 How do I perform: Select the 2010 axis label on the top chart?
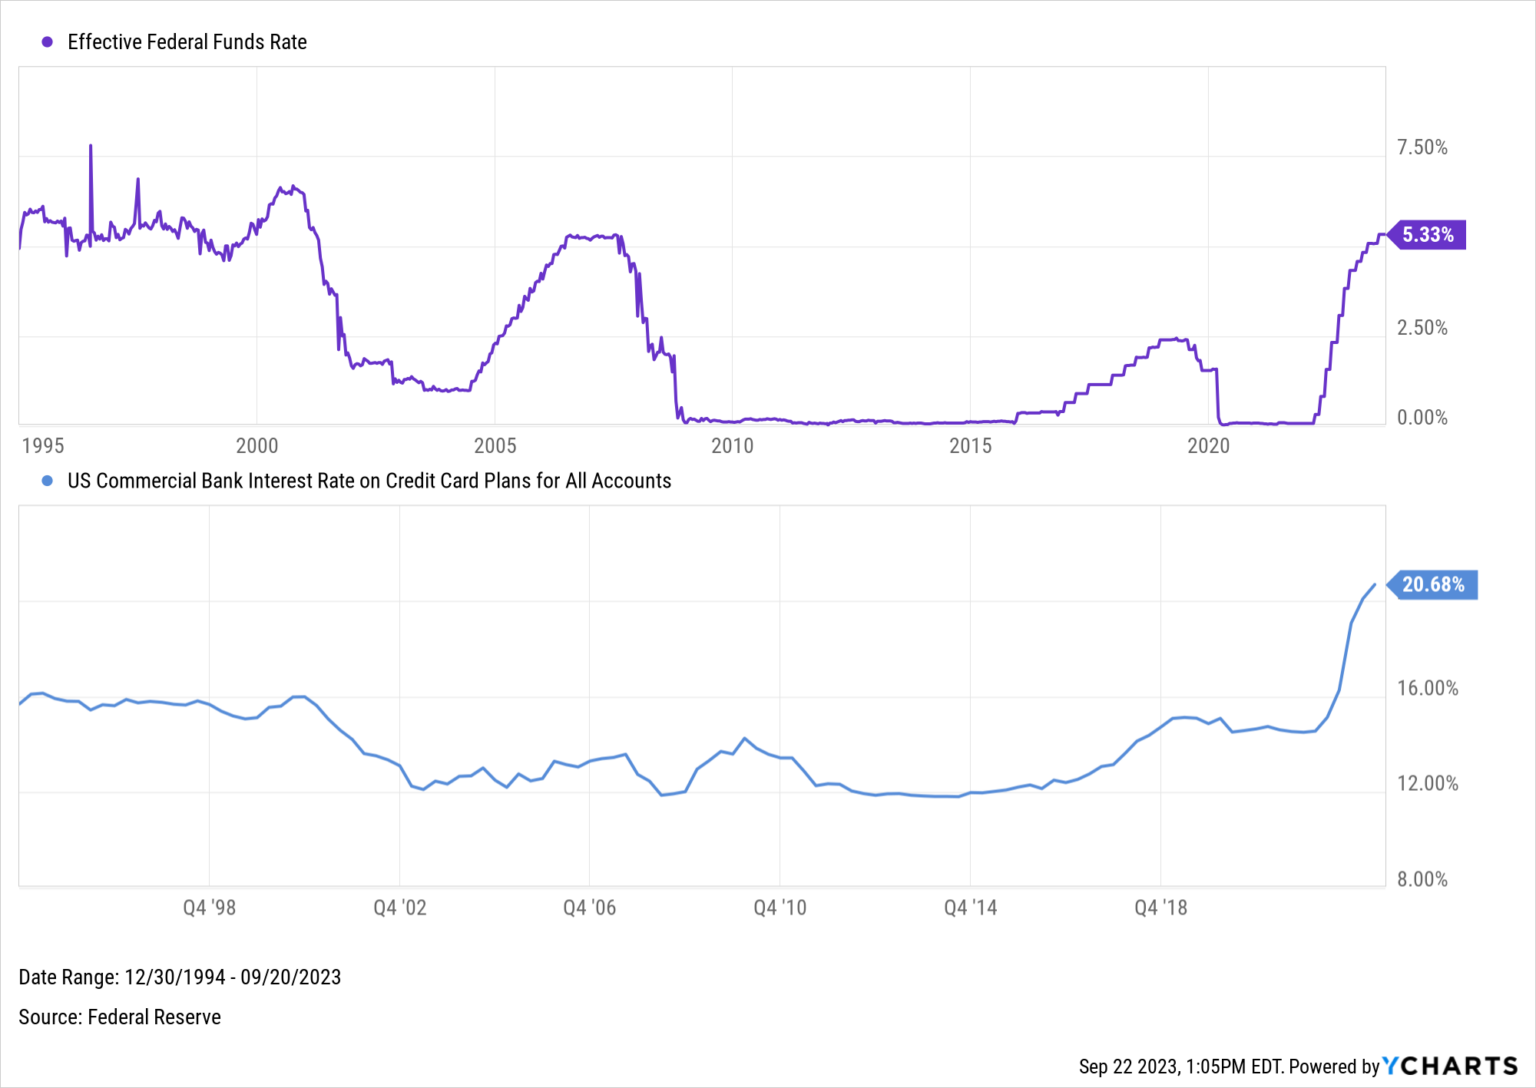(733, 447)
